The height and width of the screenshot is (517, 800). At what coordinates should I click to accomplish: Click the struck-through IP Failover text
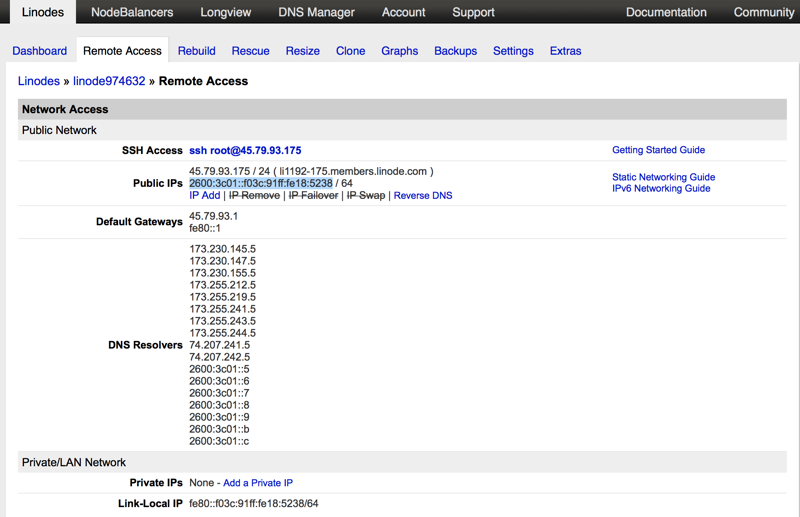313,195
